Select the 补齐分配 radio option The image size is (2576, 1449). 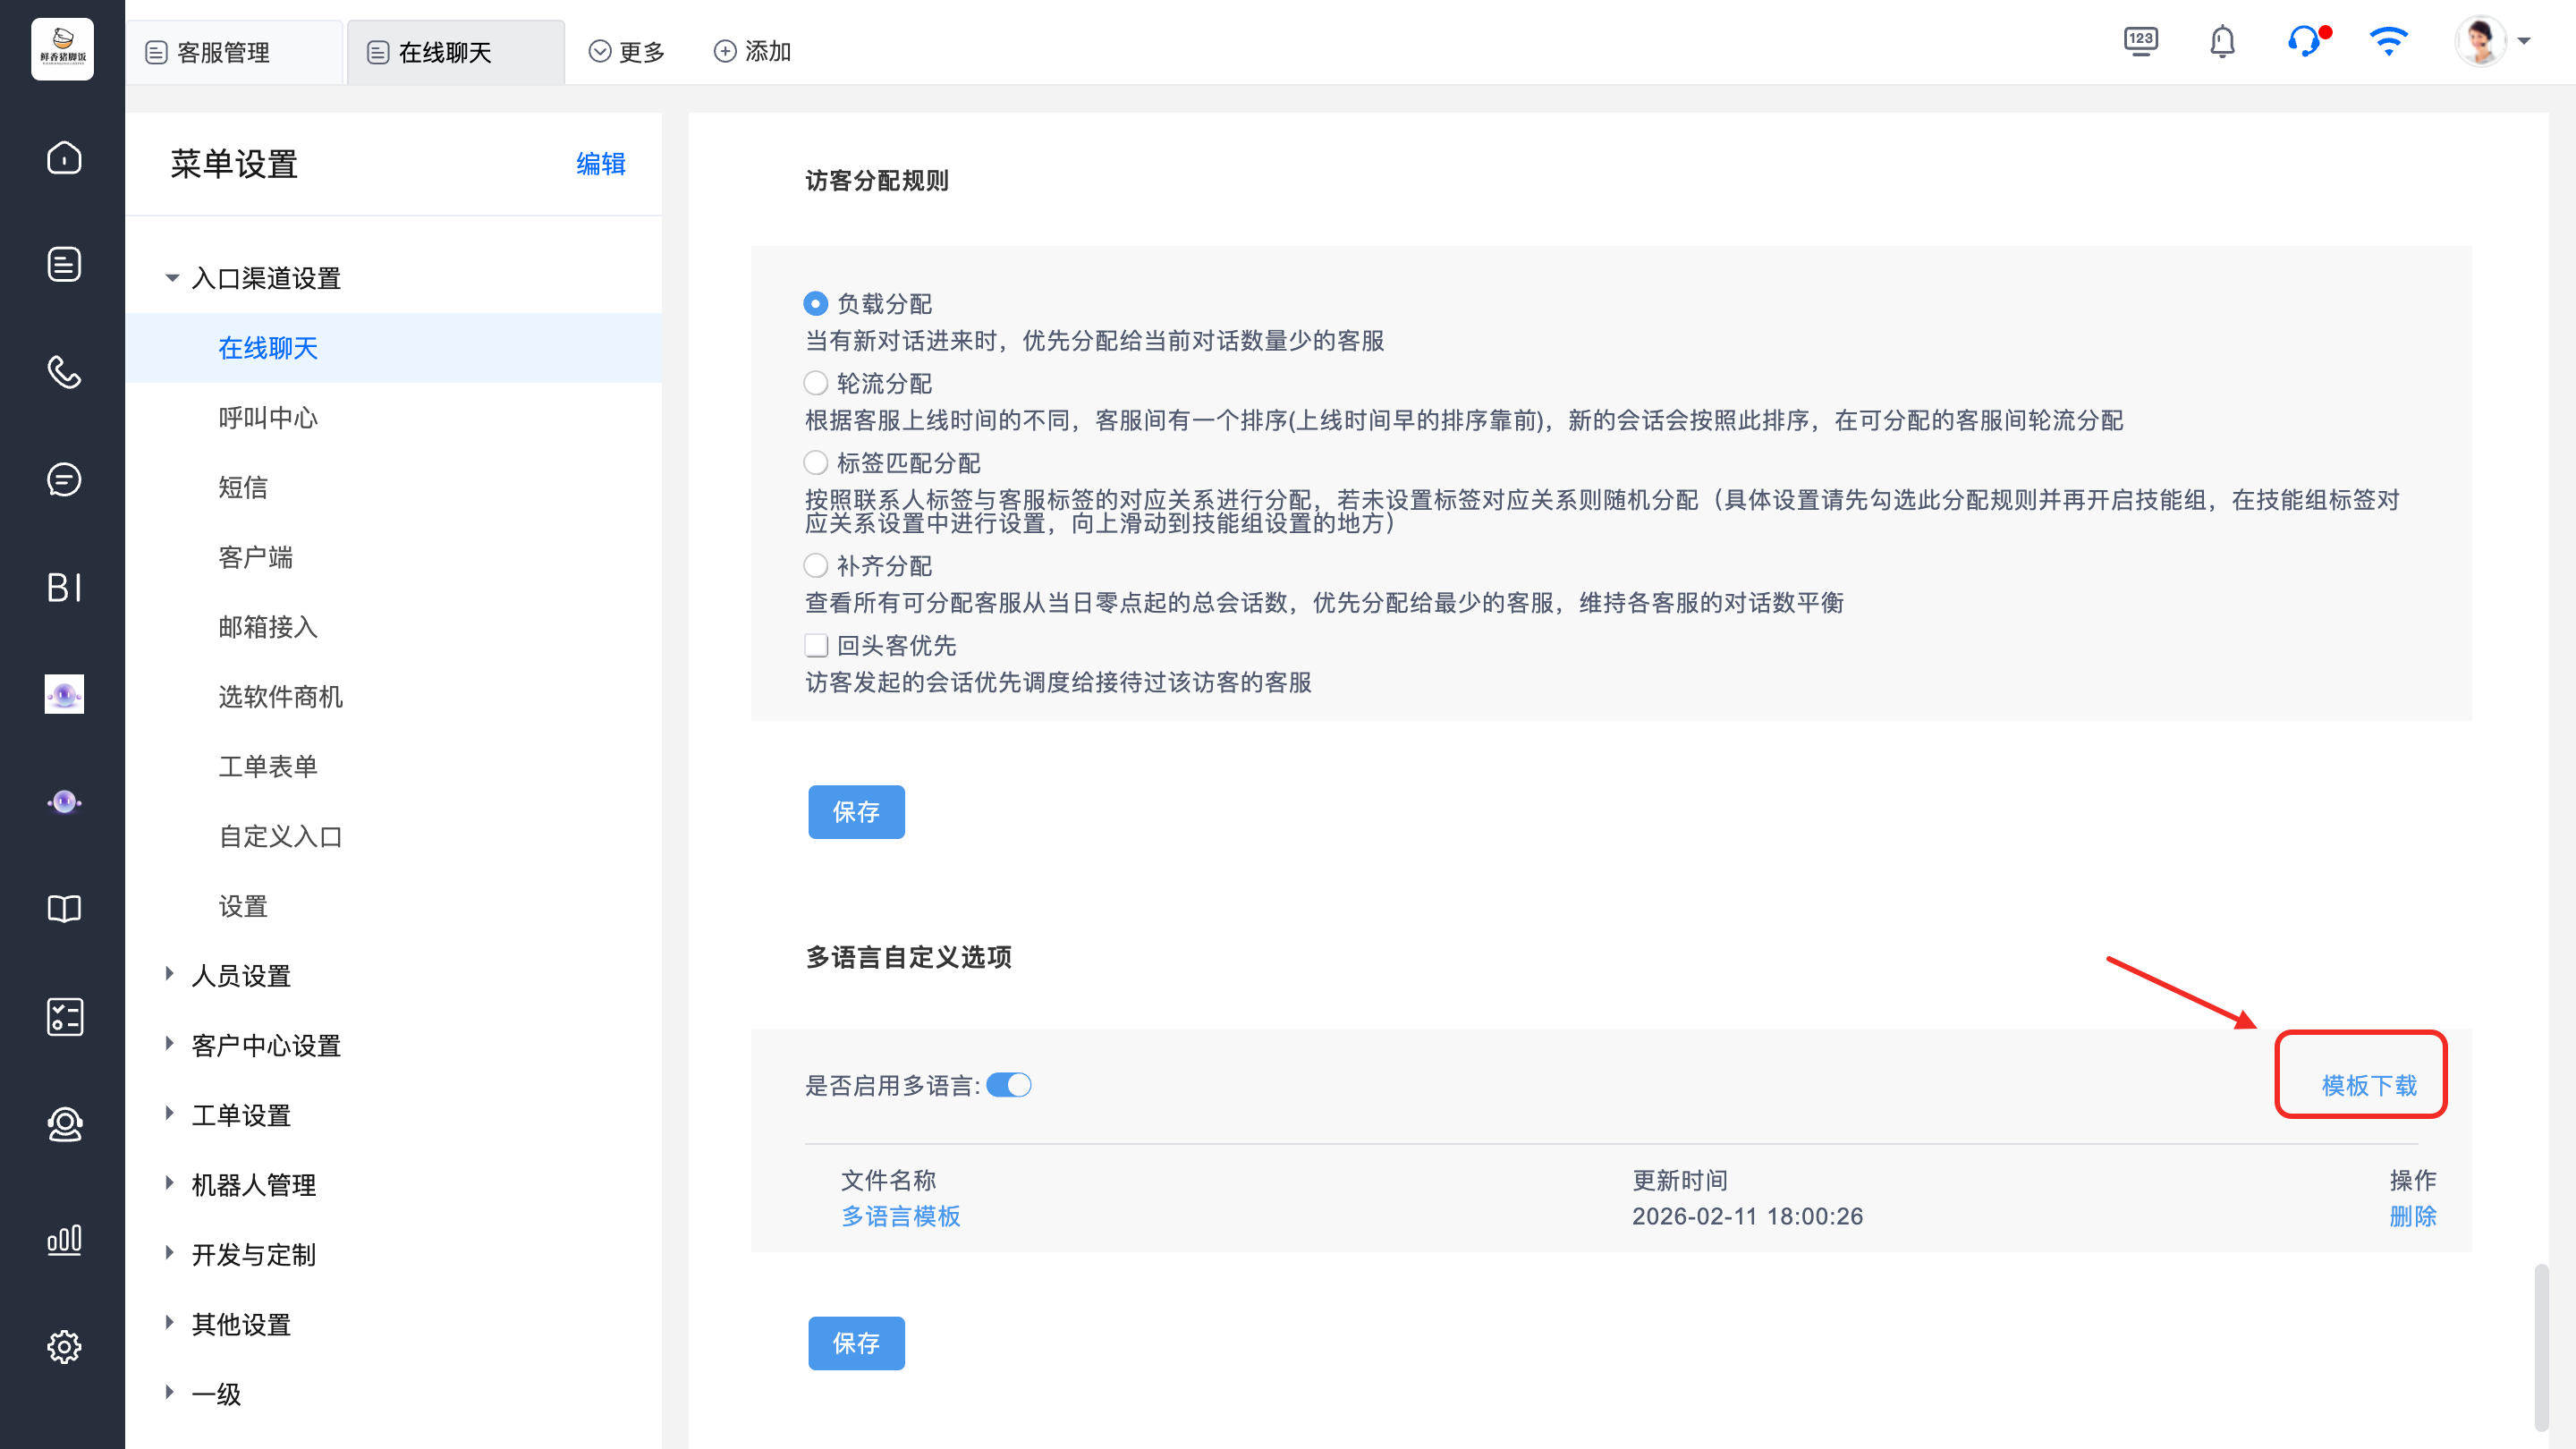pyautogui.click(x=816, y=566)
